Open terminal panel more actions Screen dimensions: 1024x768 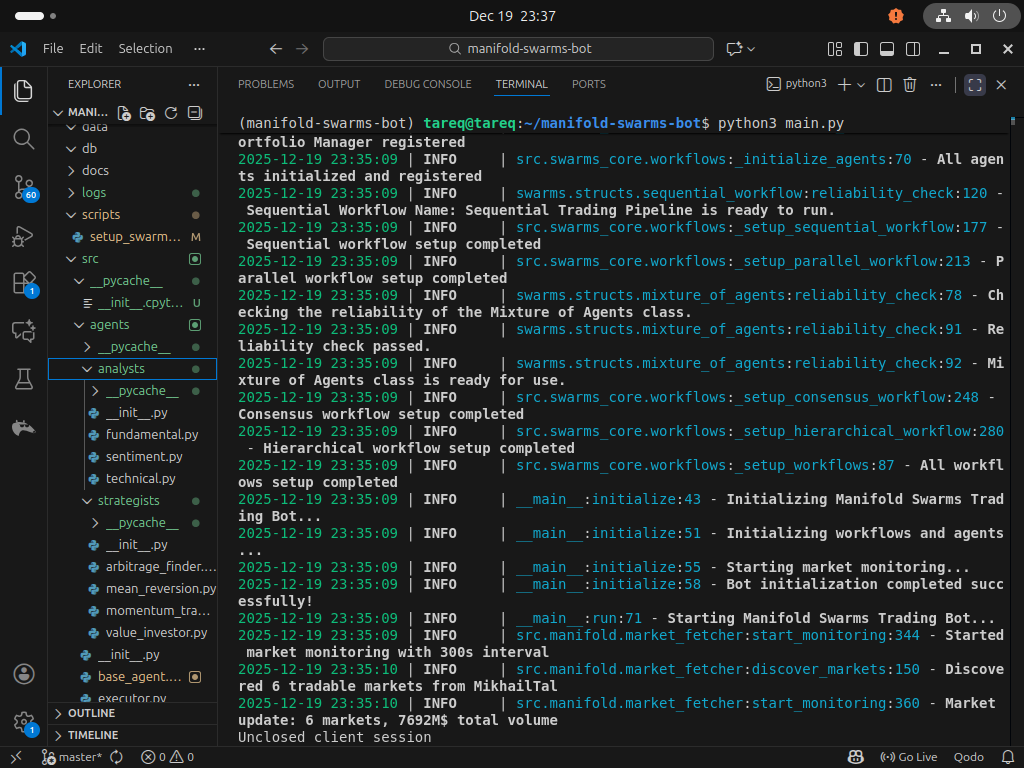click(936, 85)
